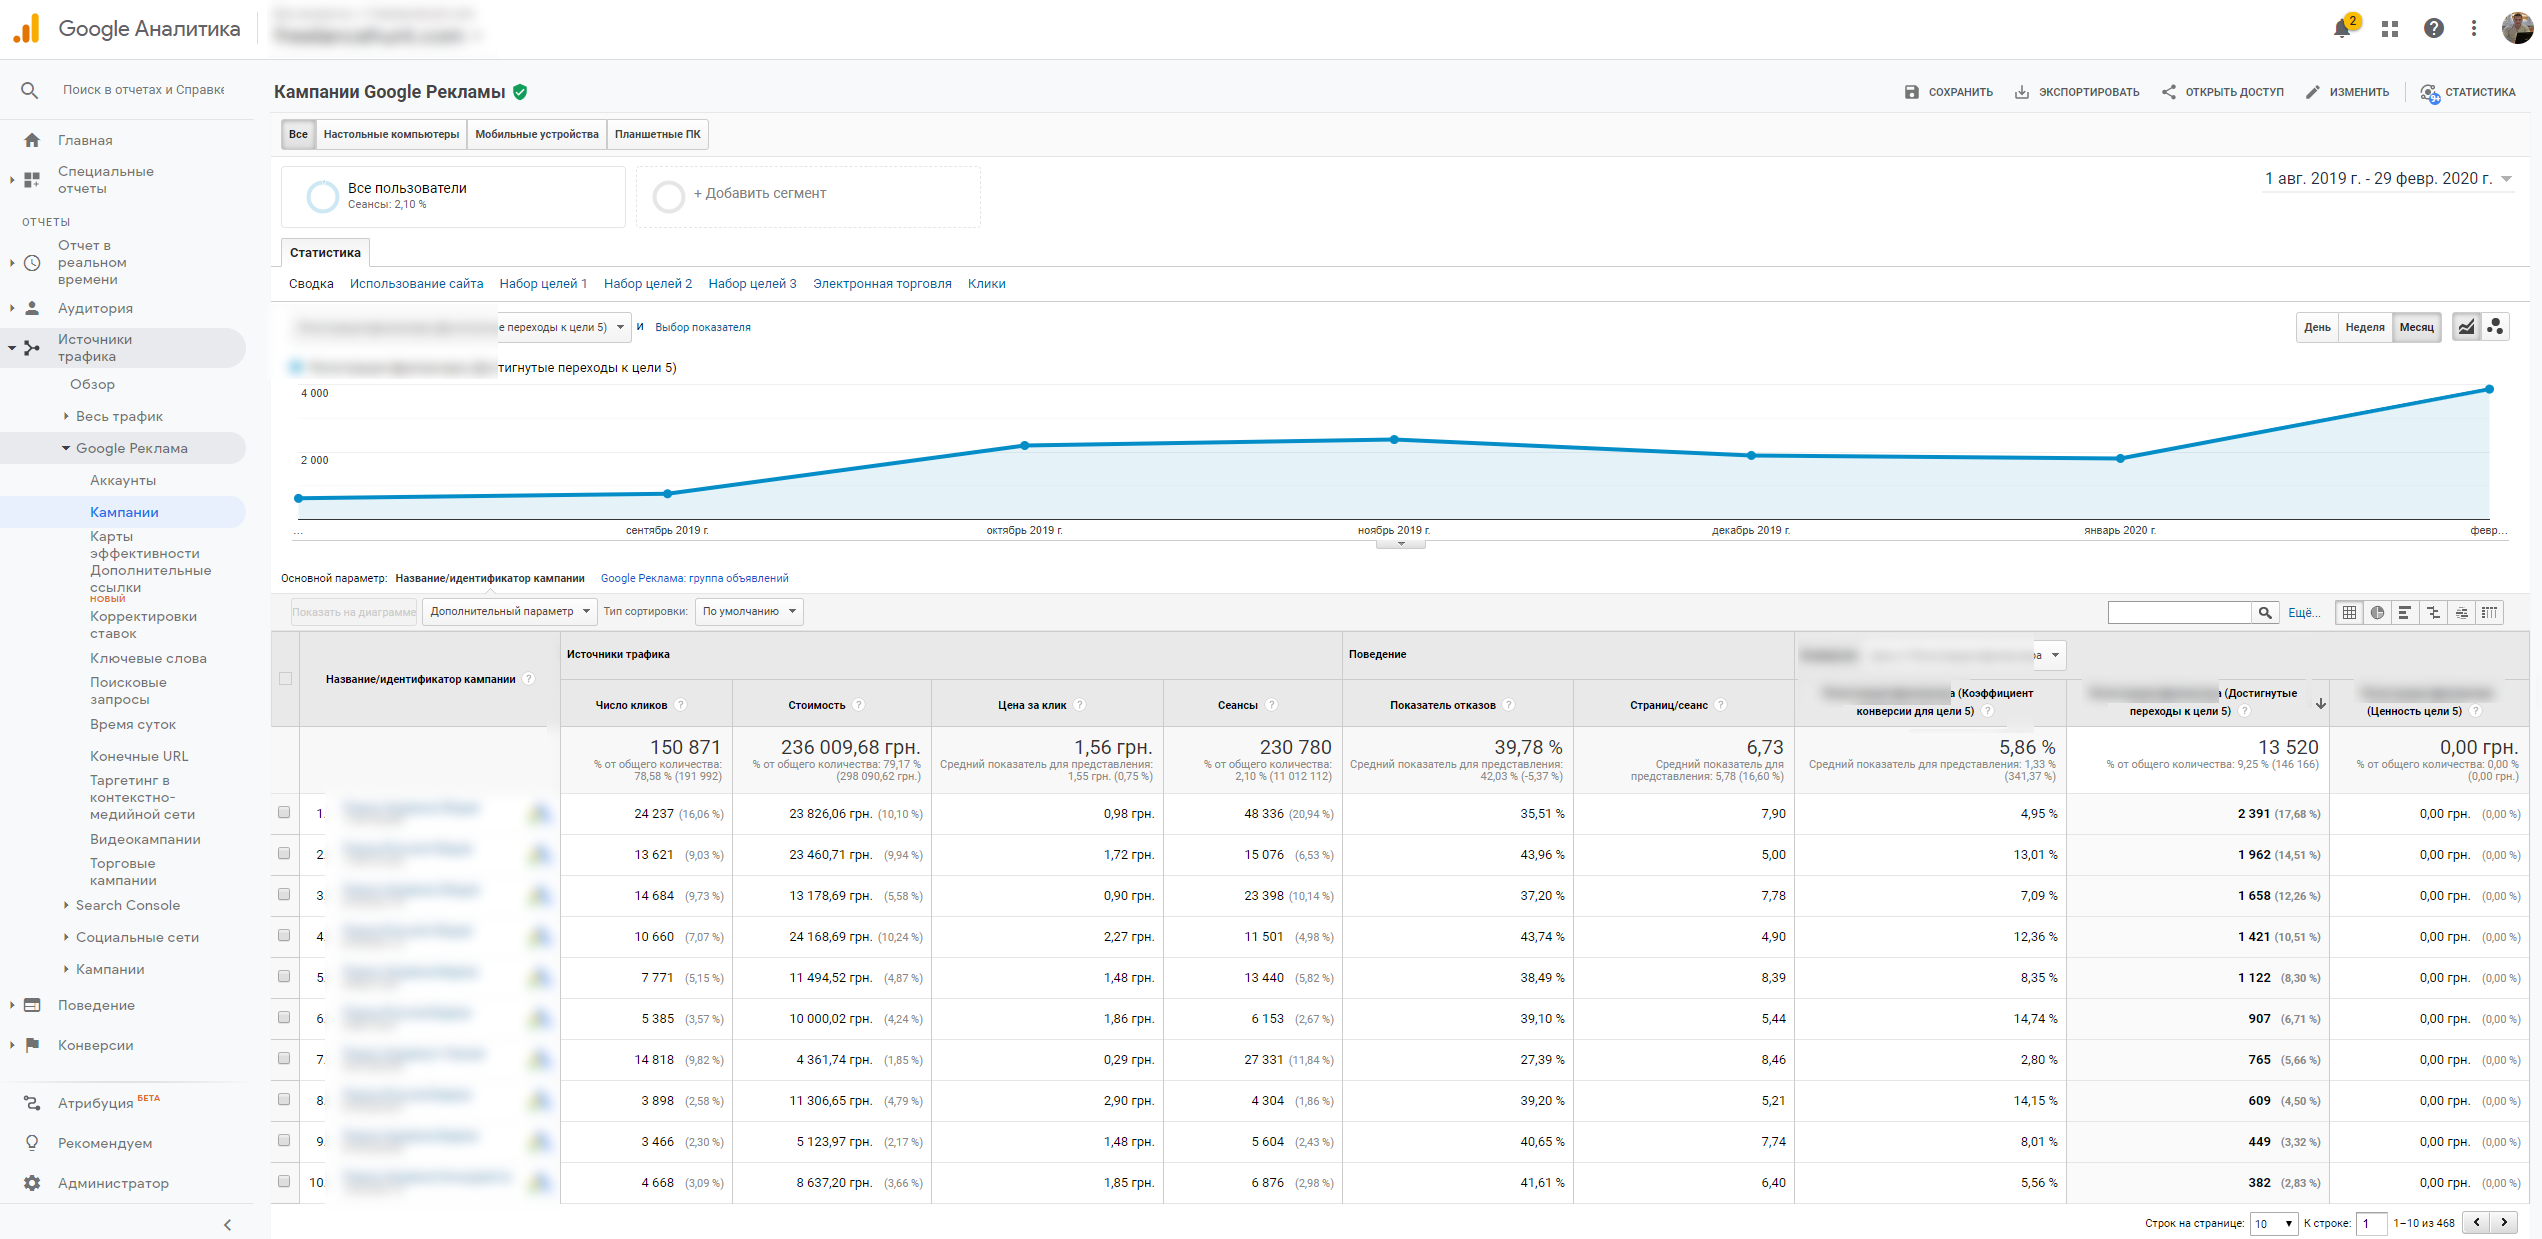Image resolution: width=2542 pixels, height=1239 pixels.
Task: Open the chart metric dropdown (переходы к цели 5)
Action: tap(563, 327)
